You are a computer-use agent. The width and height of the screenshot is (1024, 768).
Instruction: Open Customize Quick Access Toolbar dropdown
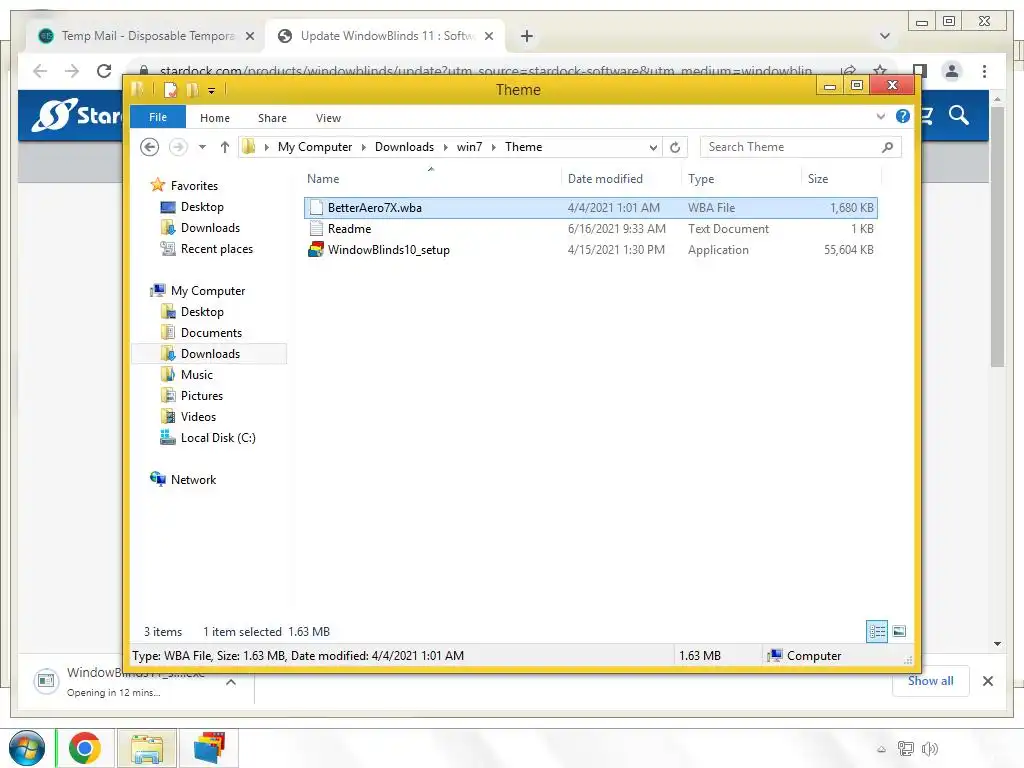click(x=212, y=91)
